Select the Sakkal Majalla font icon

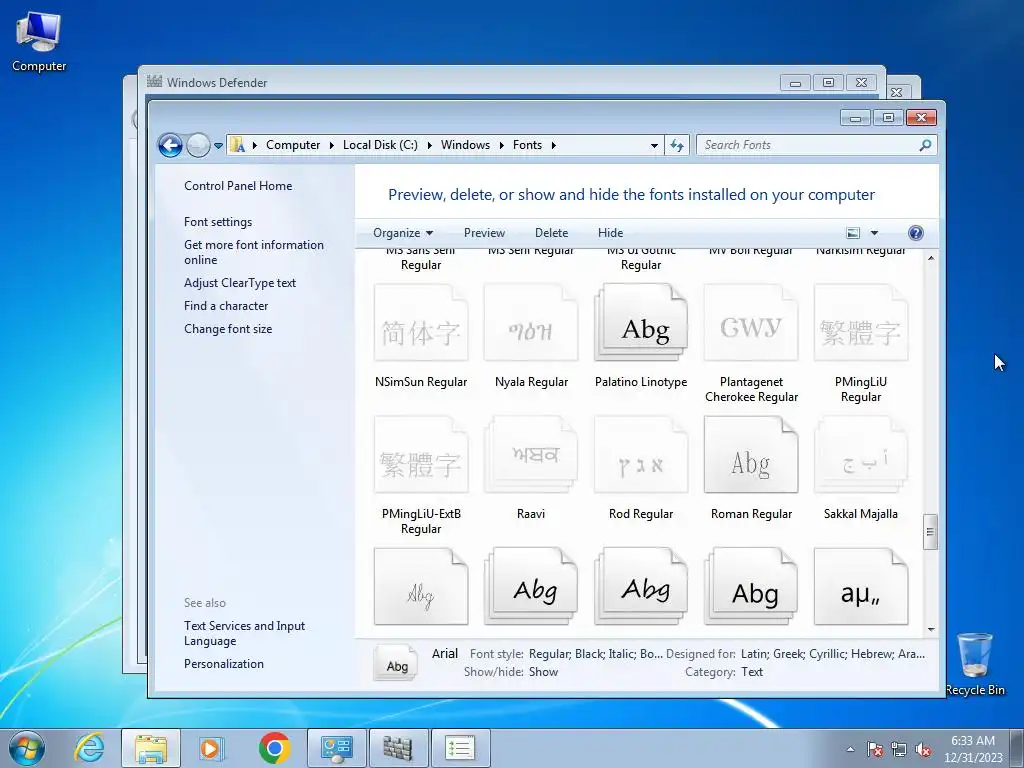click(x=861, y=455)
